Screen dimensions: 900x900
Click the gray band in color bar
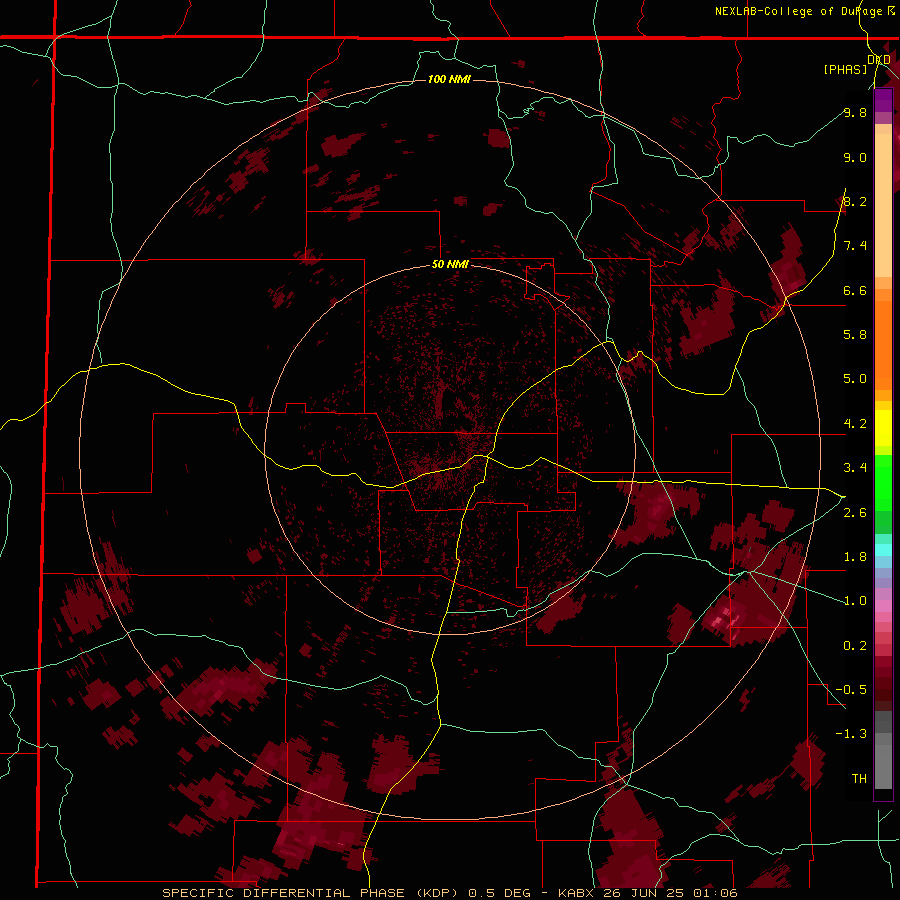883,751
